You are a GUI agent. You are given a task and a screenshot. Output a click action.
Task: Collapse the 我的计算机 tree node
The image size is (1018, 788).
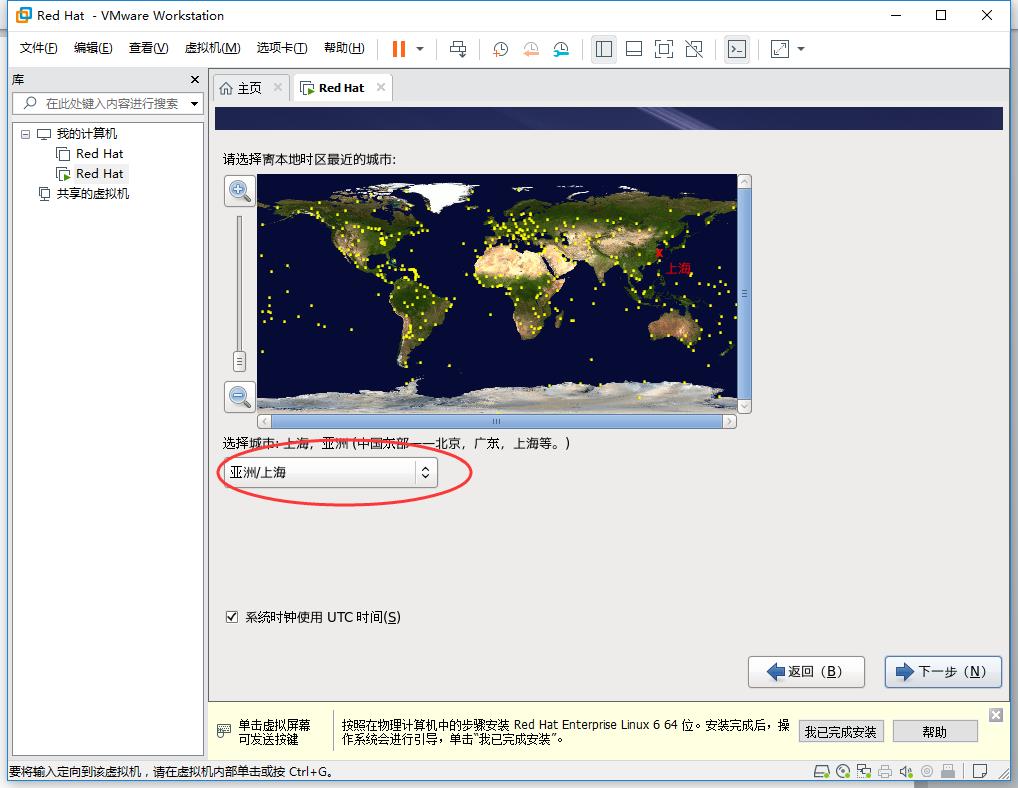(x=25, y=134)
